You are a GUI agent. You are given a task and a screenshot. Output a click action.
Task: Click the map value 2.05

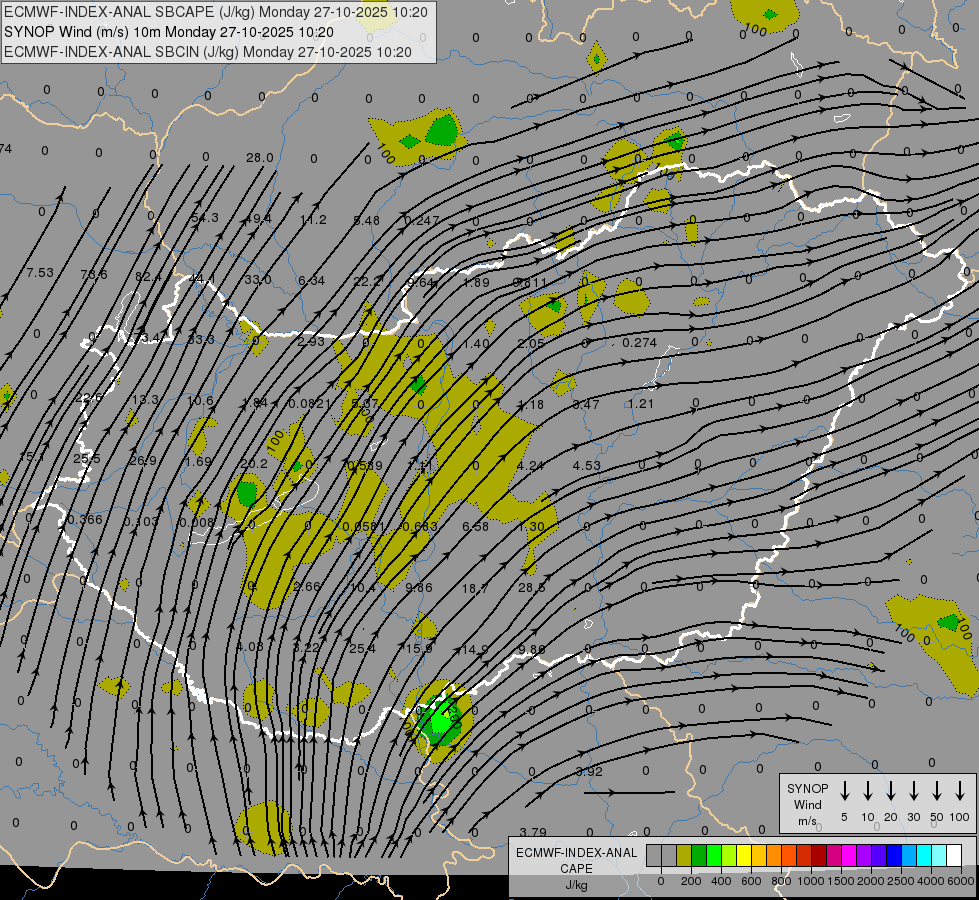[531, 344]
